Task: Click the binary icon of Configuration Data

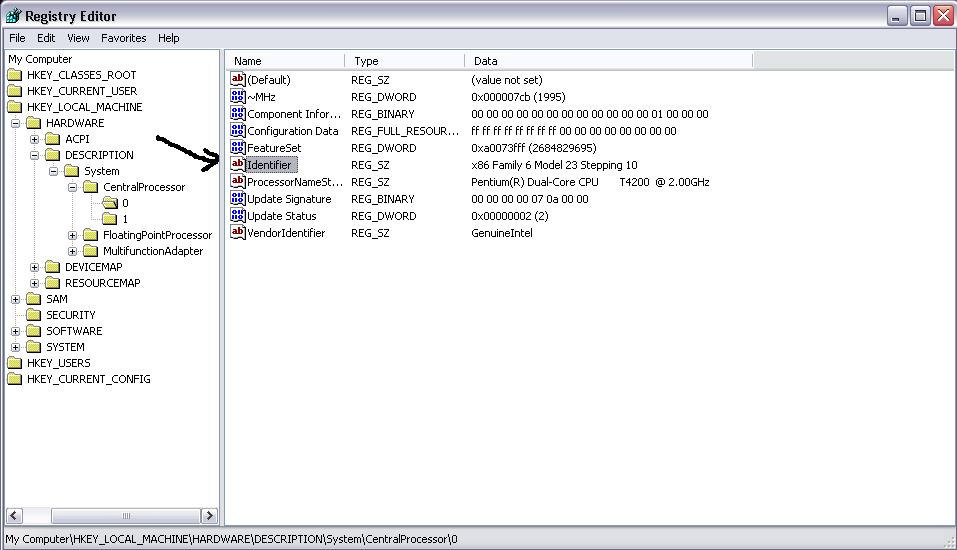Action: click(237, 130)
